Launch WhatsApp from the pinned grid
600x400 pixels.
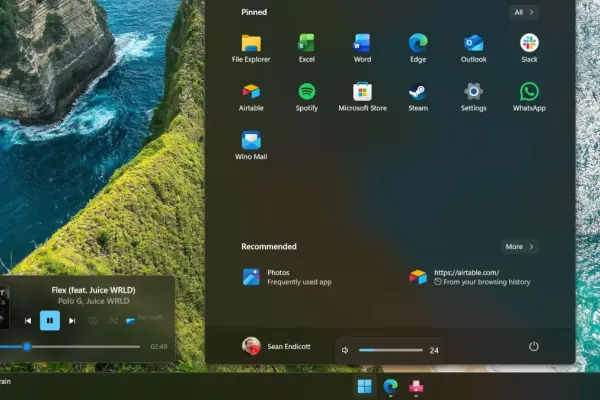pos(529,97)
